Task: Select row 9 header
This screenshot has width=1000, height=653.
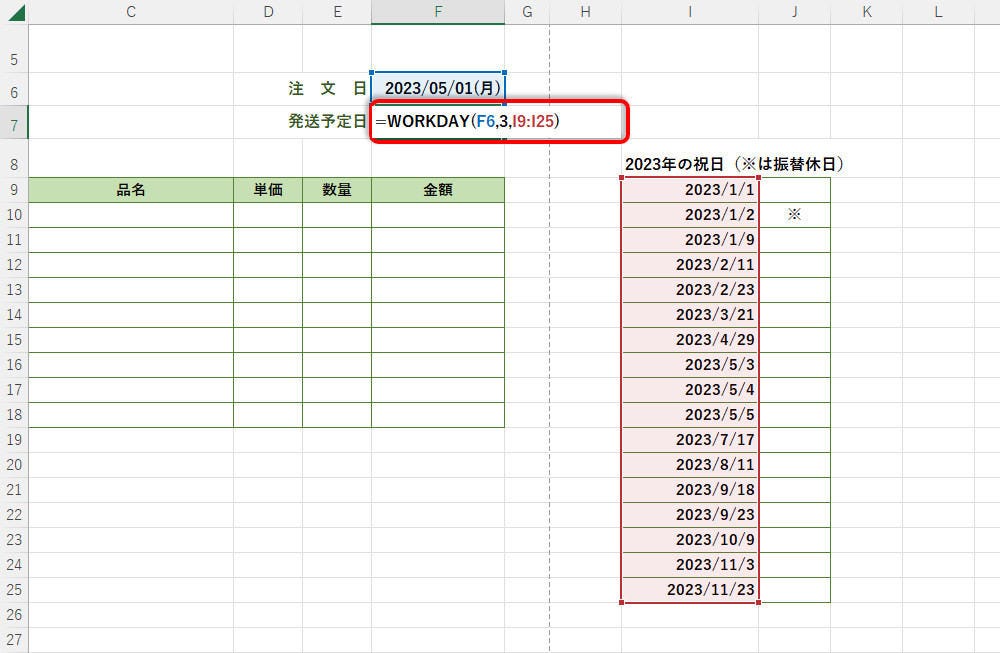Action: pyautogui.click(x=14, y=190)
